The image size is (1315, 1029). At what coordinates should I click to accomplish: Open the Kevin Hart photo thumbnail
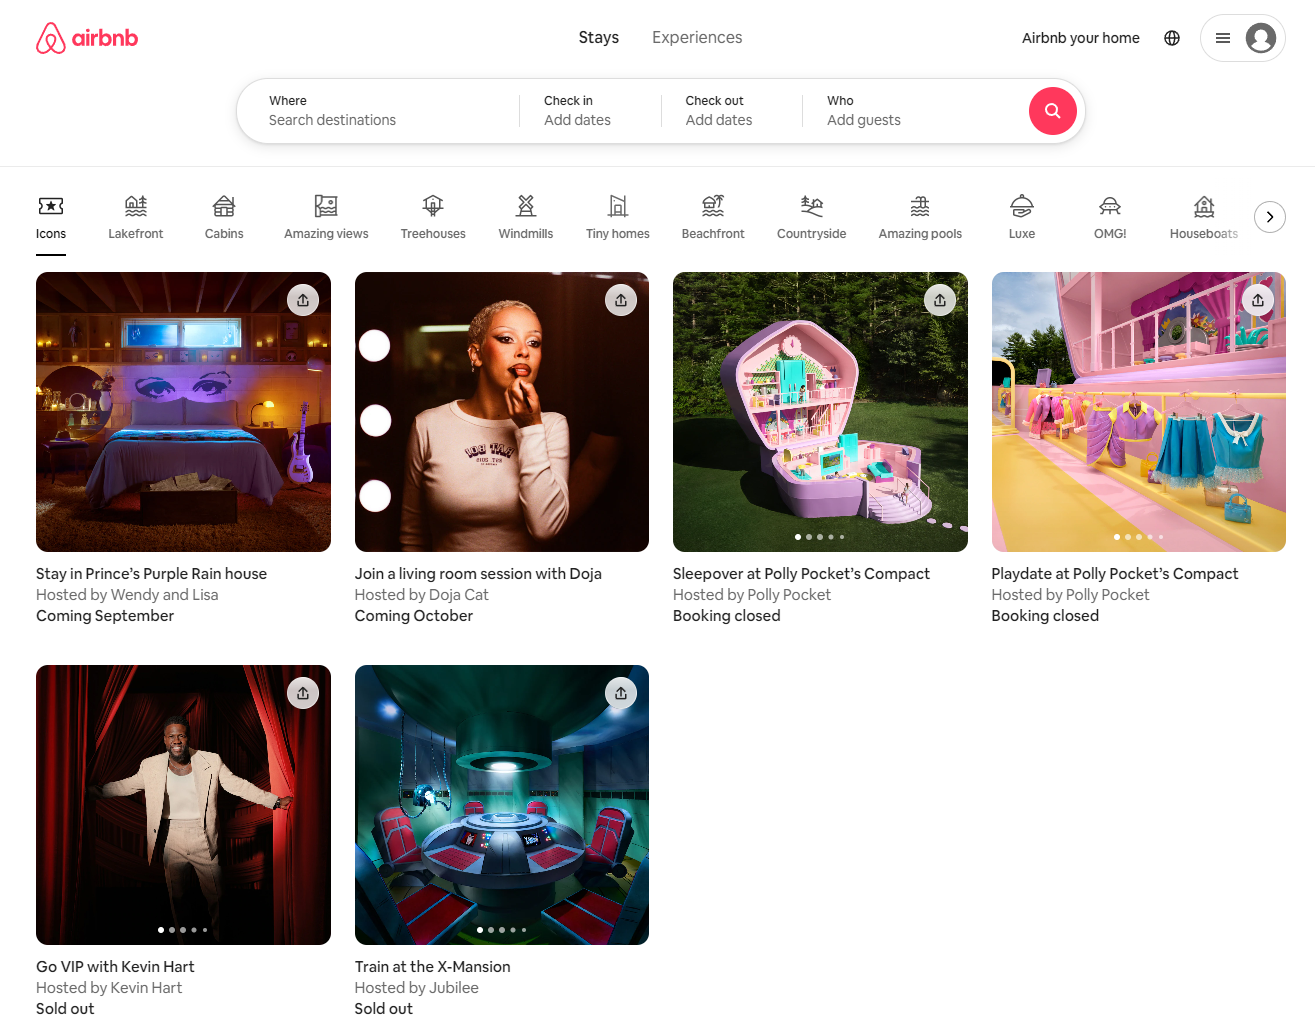coord(183,805)
